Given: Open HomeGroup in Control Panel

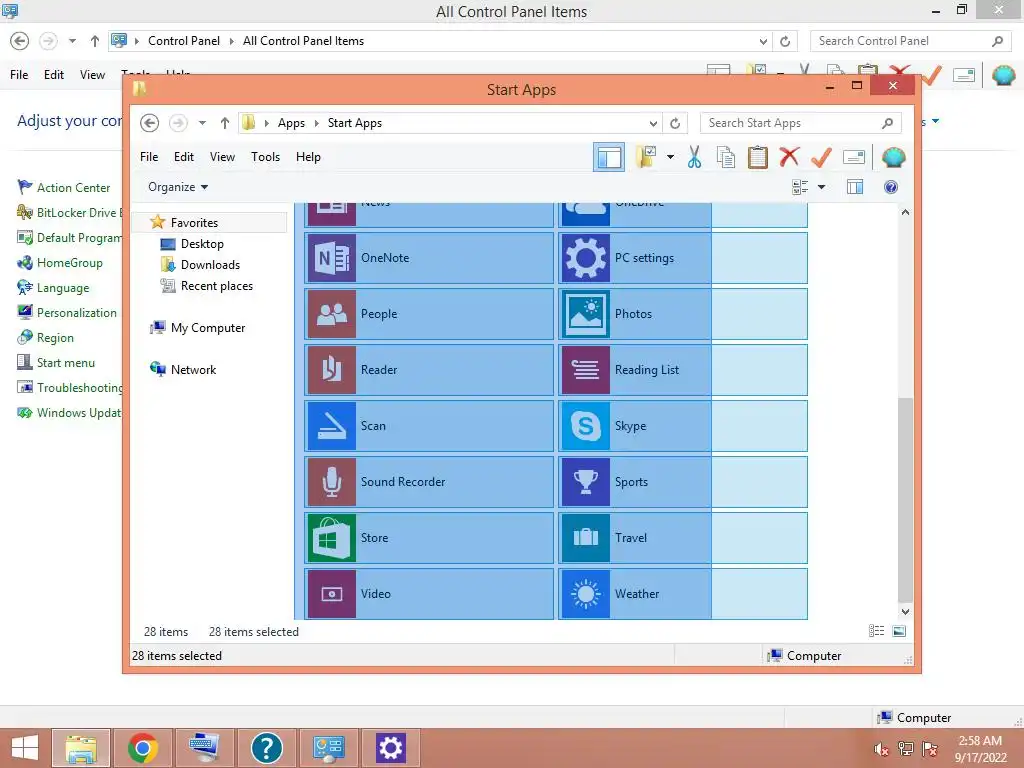Looking at the screenshot, I should pos(69,263).
